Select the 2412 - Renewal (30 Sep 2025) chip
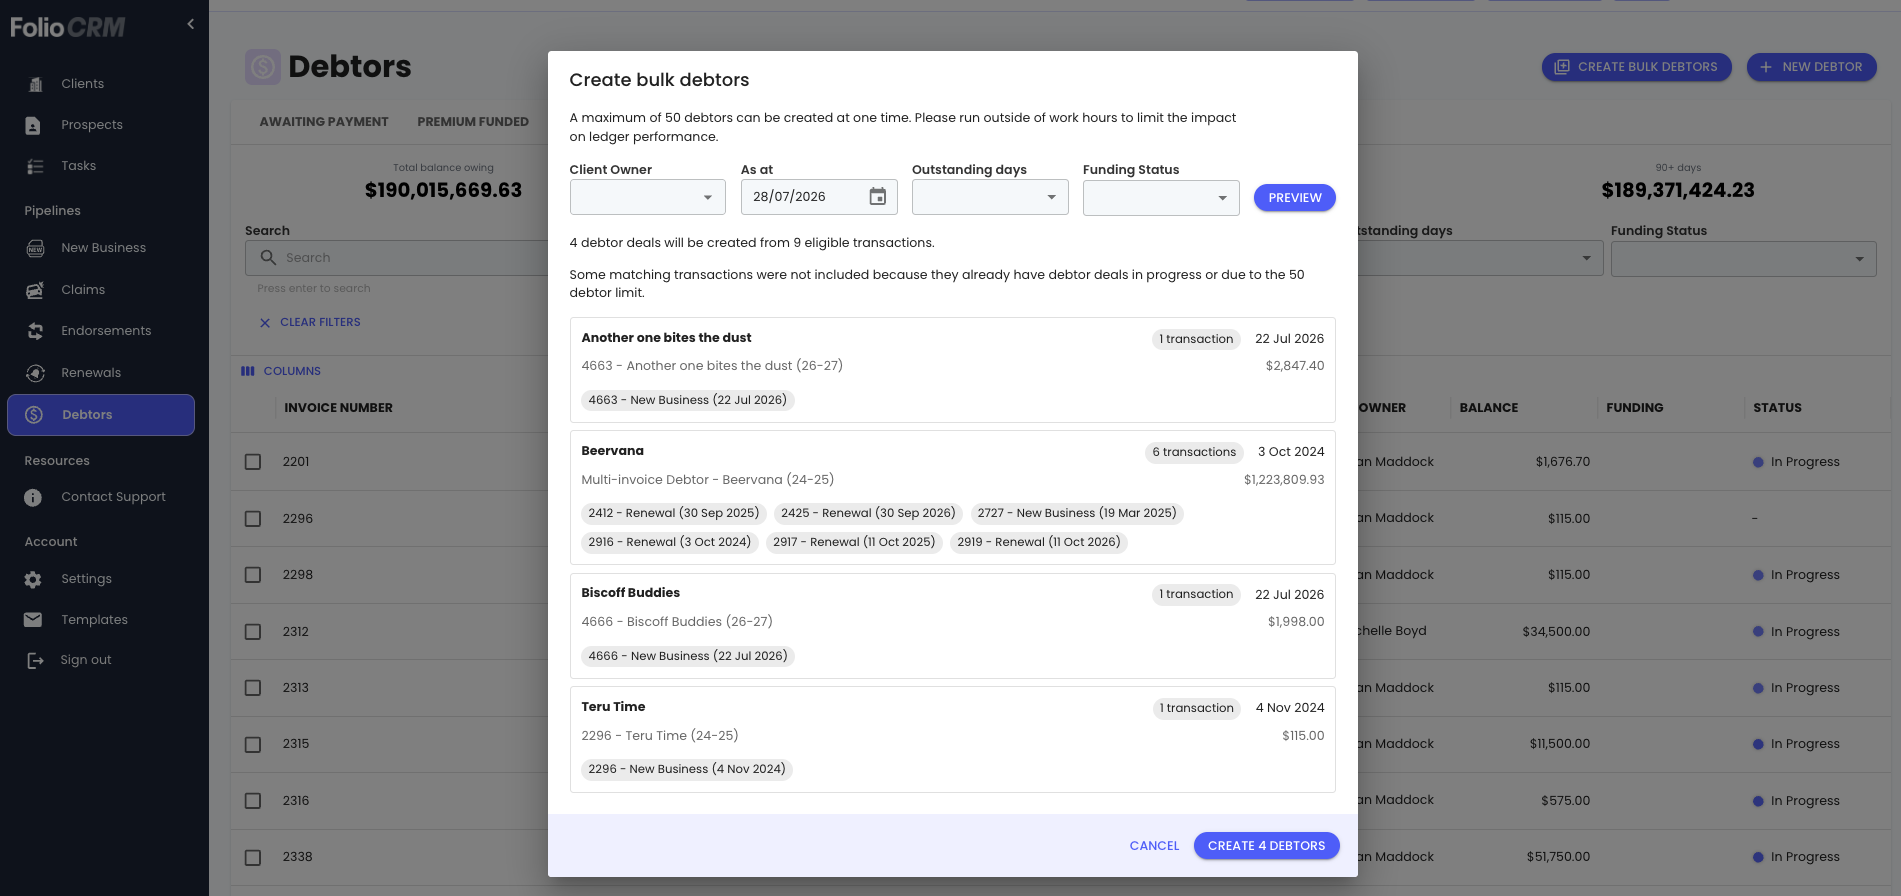 coord(674,513)
